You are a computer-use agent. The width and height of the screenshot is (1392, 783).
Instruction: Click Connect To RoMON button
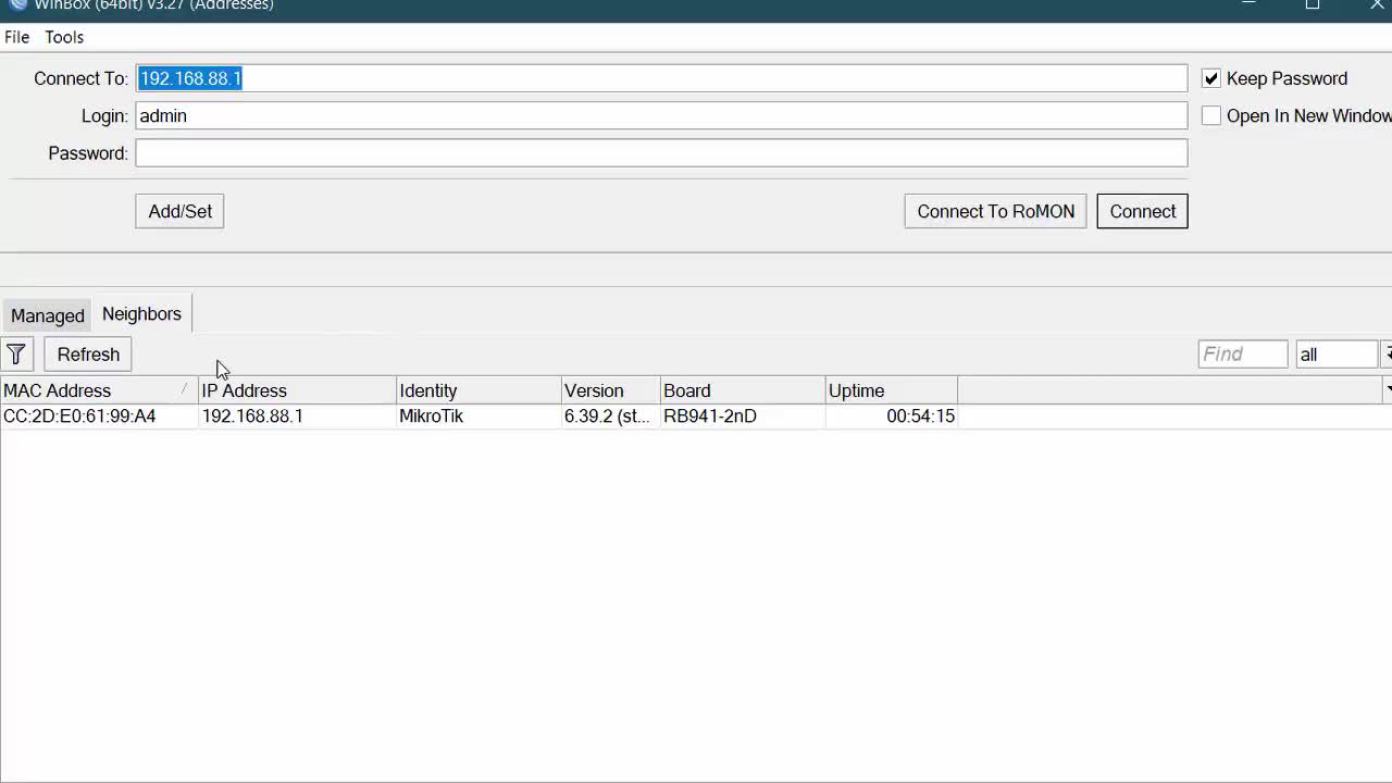pyautogui.click(x=995, y=211)
